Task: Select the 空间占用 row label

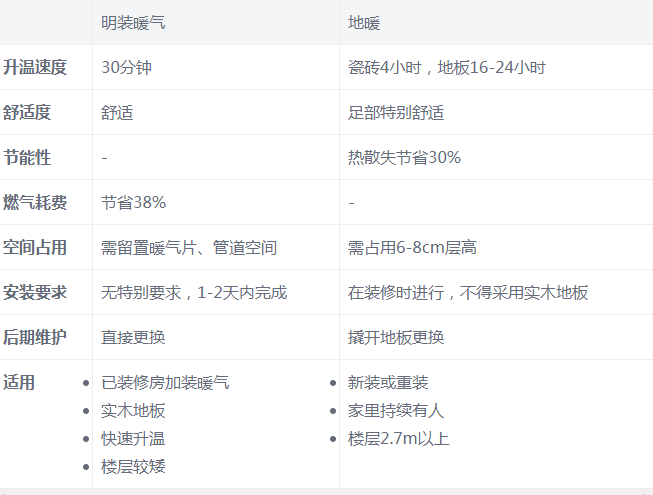Action: (35, 247)
